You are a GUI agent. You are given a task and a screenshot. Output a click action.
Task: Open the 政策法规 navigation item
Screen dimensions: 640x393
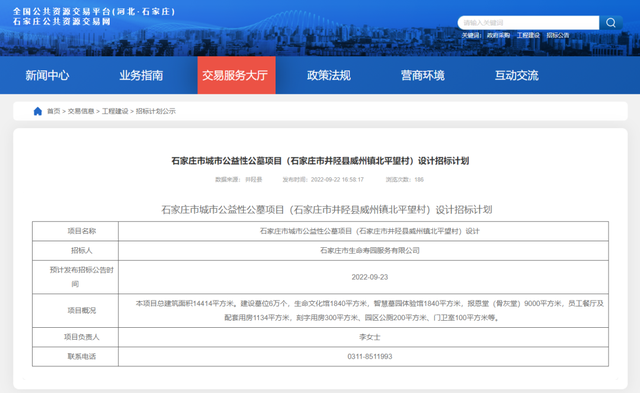coord(329,75)
